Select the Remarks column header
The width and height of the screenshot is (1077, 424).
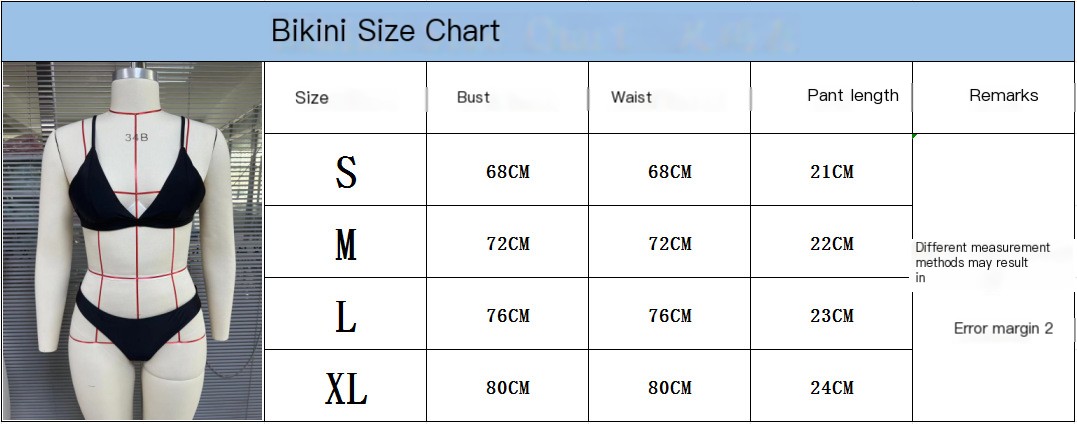[x=1003, y=96]
